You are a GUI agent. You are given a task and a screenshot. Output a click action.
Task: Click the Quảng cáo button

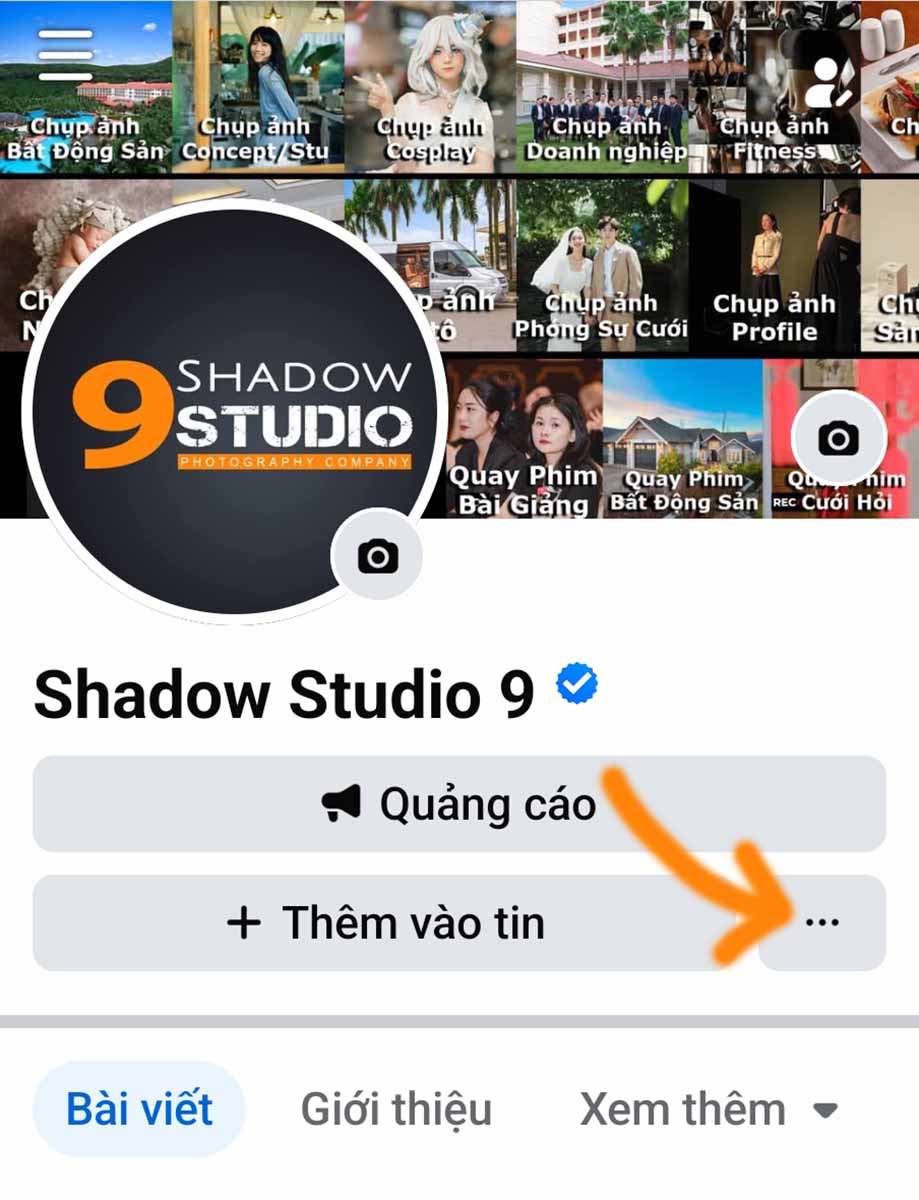(x=459, y=804)
